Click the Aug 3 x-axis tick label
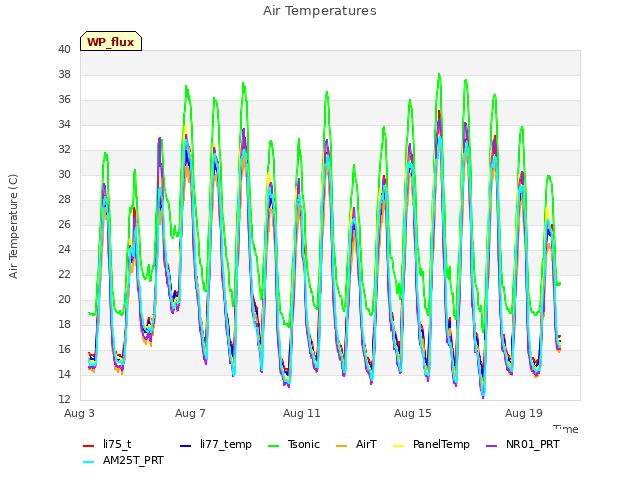640x480 pixels. pos(79,413)
